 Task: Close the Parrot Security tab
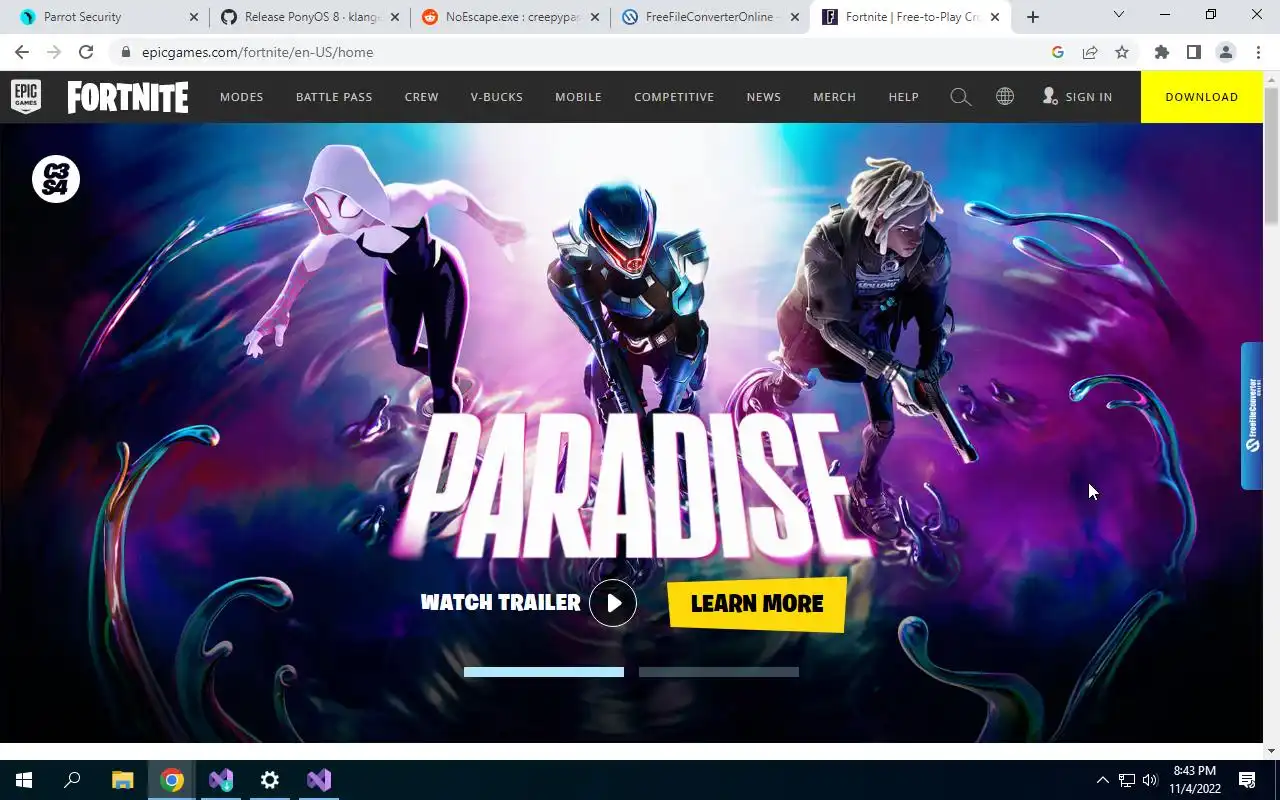click(x=194, y=17)
